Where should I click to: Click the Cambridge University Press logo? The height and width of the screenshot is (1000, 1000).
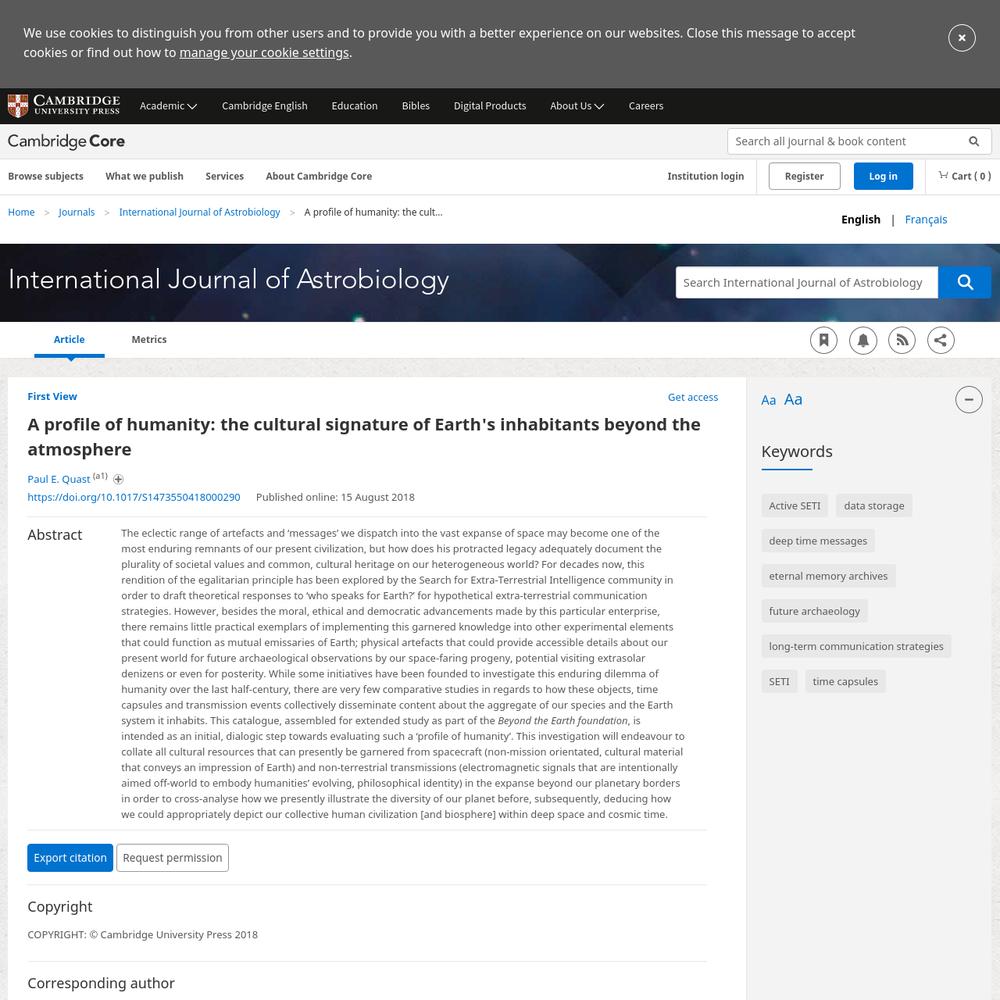coord(63,105)
